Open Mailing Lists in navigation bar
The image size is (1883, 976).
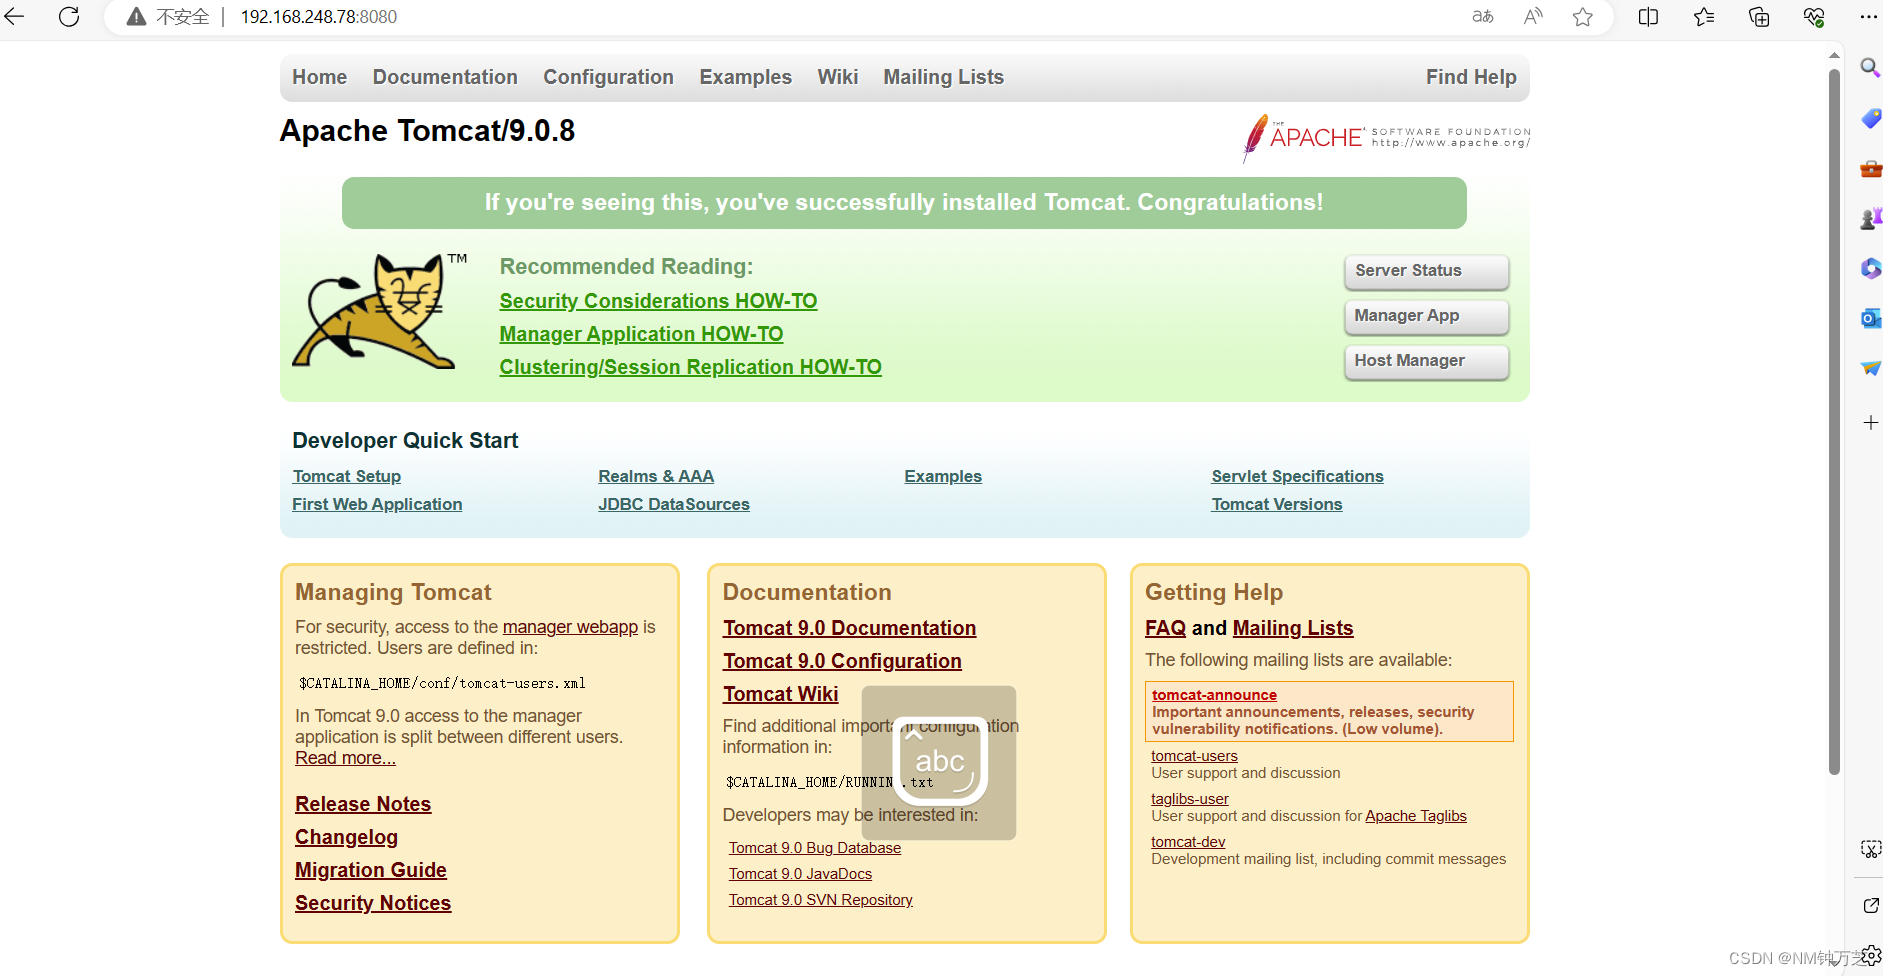click(x=943, y=77)
